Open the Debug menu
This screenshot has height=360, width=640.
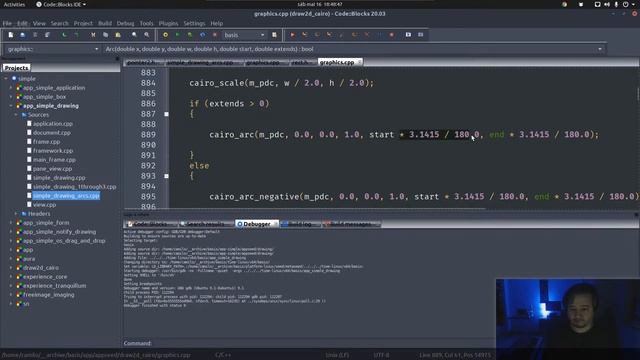pos(125,23)
